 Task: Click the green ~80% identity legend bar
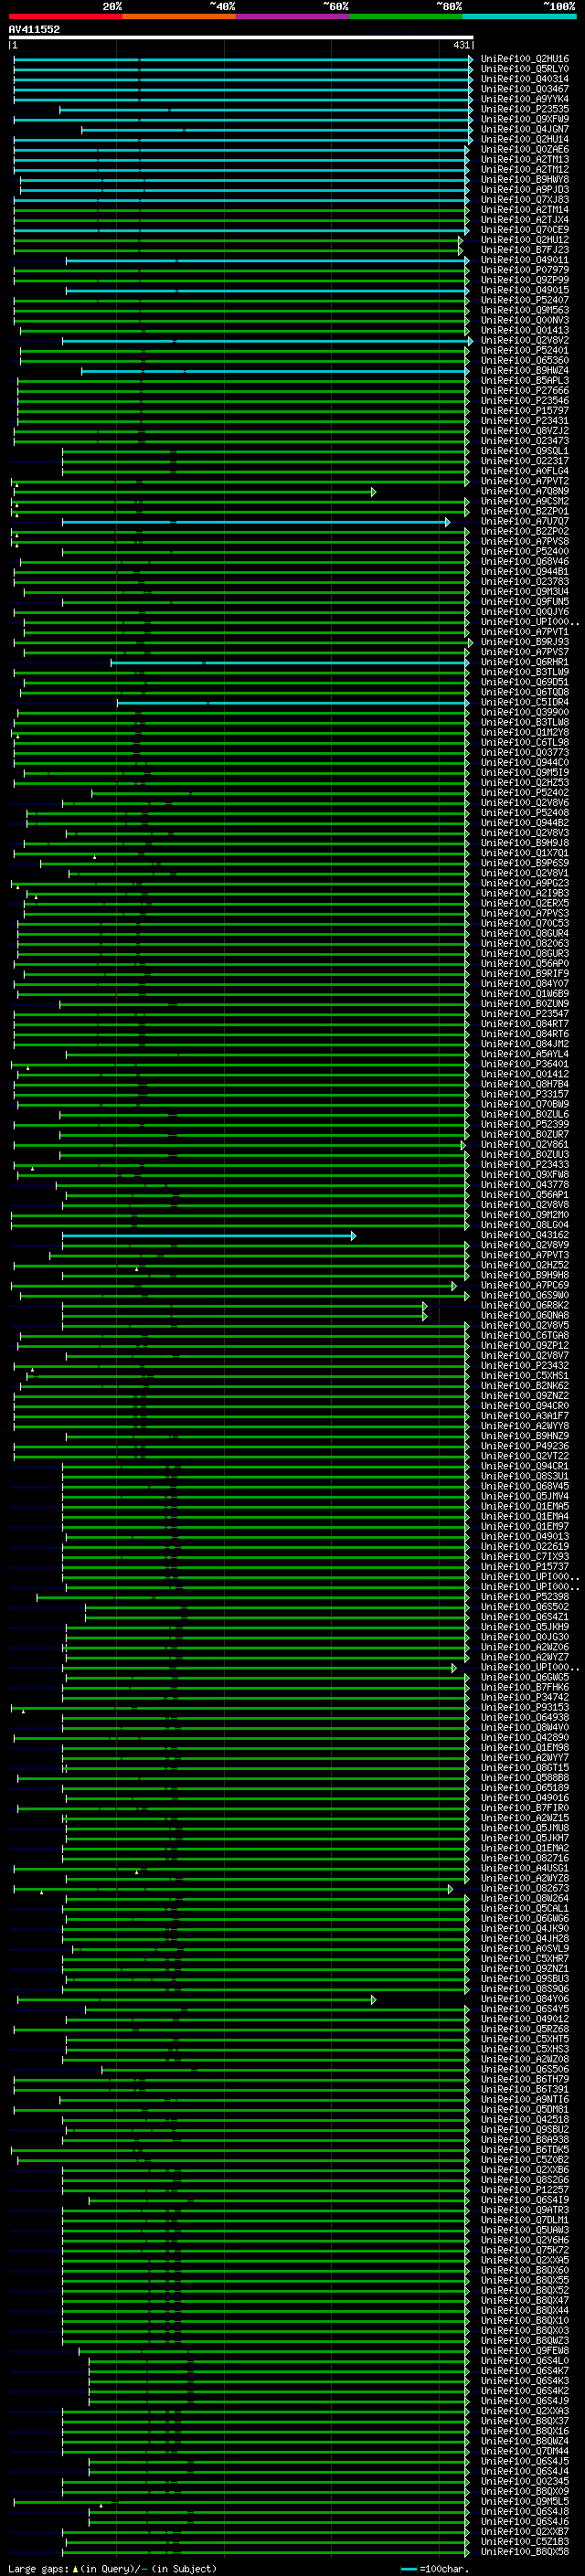tap(406, 16)
